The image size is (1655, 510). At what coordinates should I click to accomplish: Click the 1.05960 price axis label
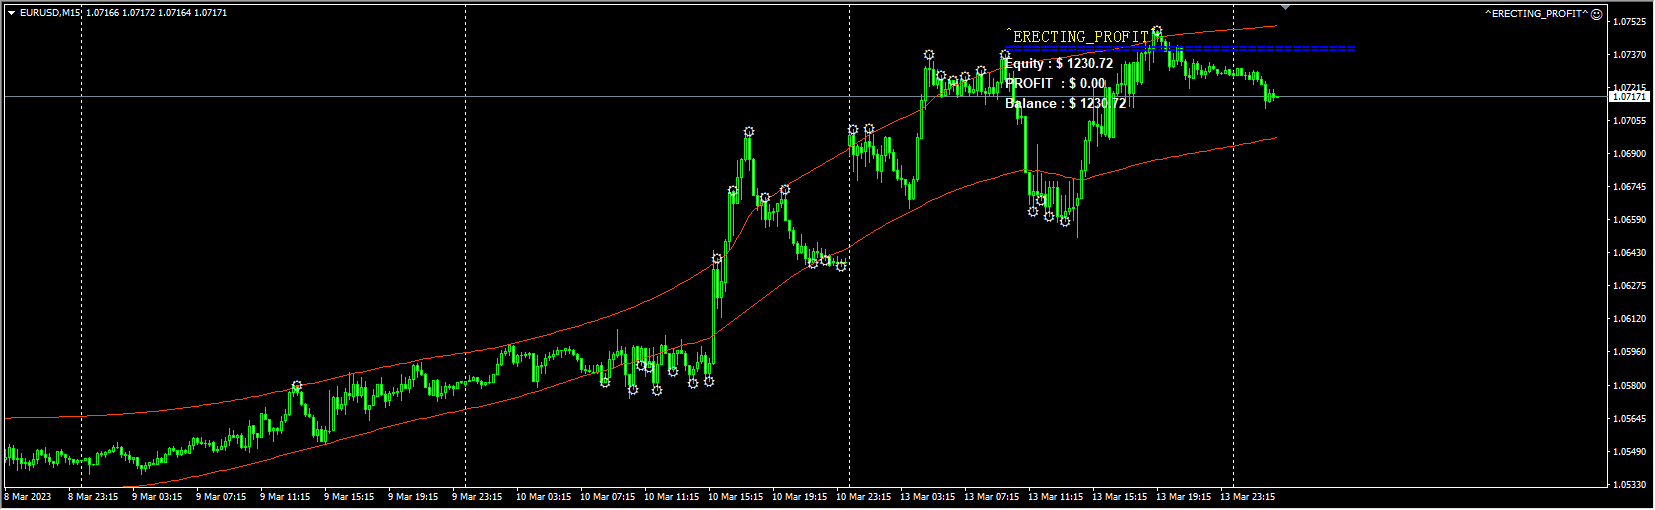point(1630,352)
